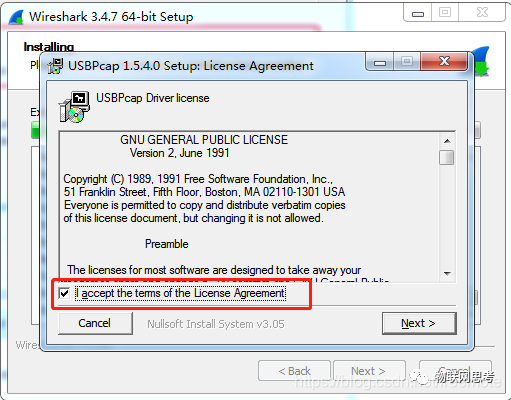The width and height of the screenshot is (511, 400).
Task: Click the scrollbar track below the thumb
Action: click(x=447, y=216)
